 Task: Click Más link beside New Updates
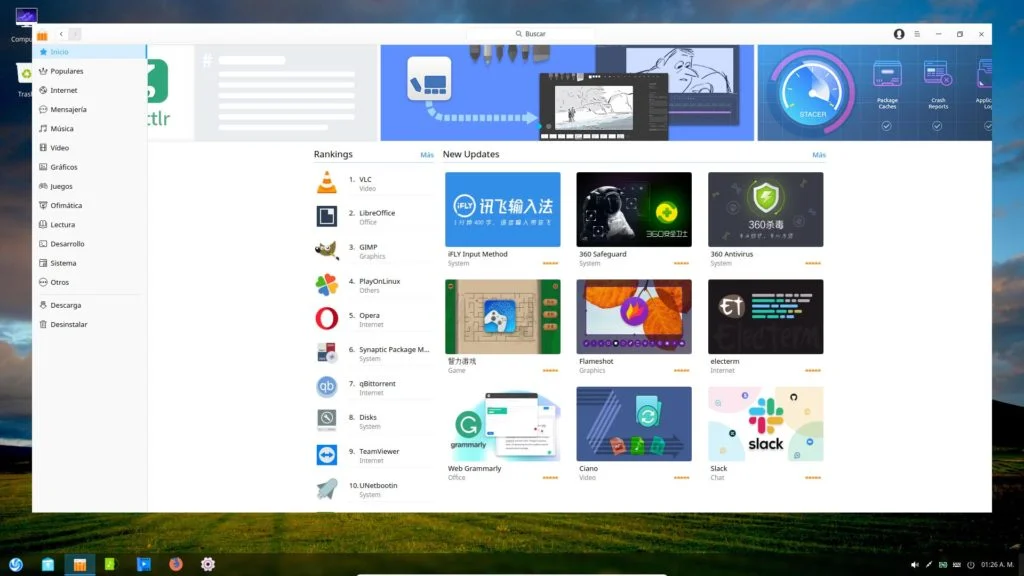point(819,155)
